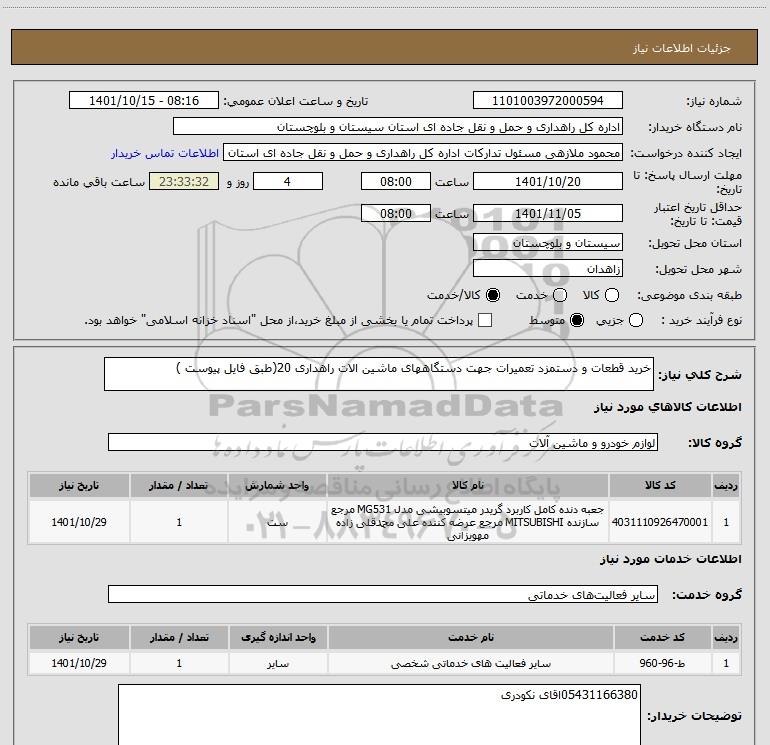Click the goods code 4031110926470001 cell
770x745 pixels.
pos(660,522)
